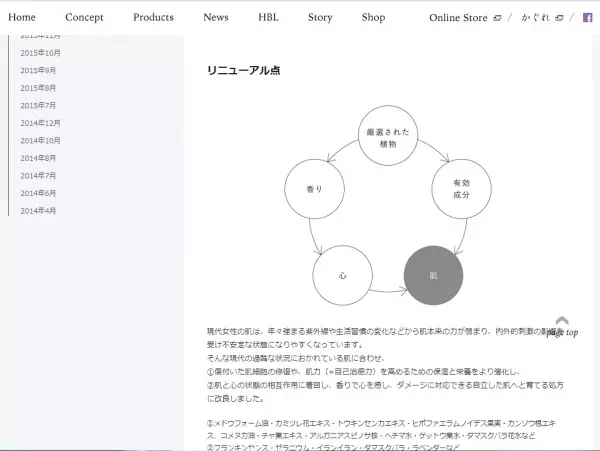Open the external link icon beside かぐれ
Screen dimensions: 600x451
(559, 18)
